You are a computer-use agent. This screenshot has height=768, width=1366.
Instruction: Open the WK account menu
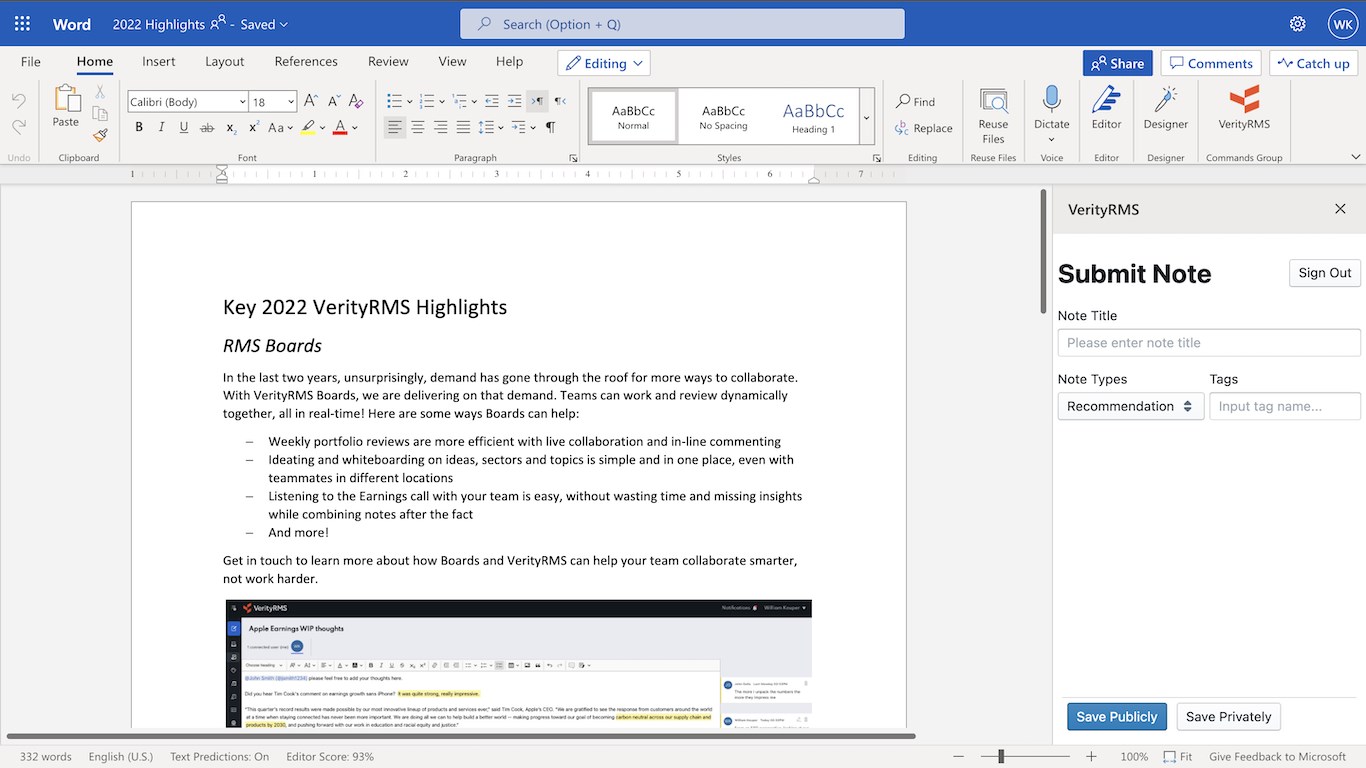point(1342,24)
